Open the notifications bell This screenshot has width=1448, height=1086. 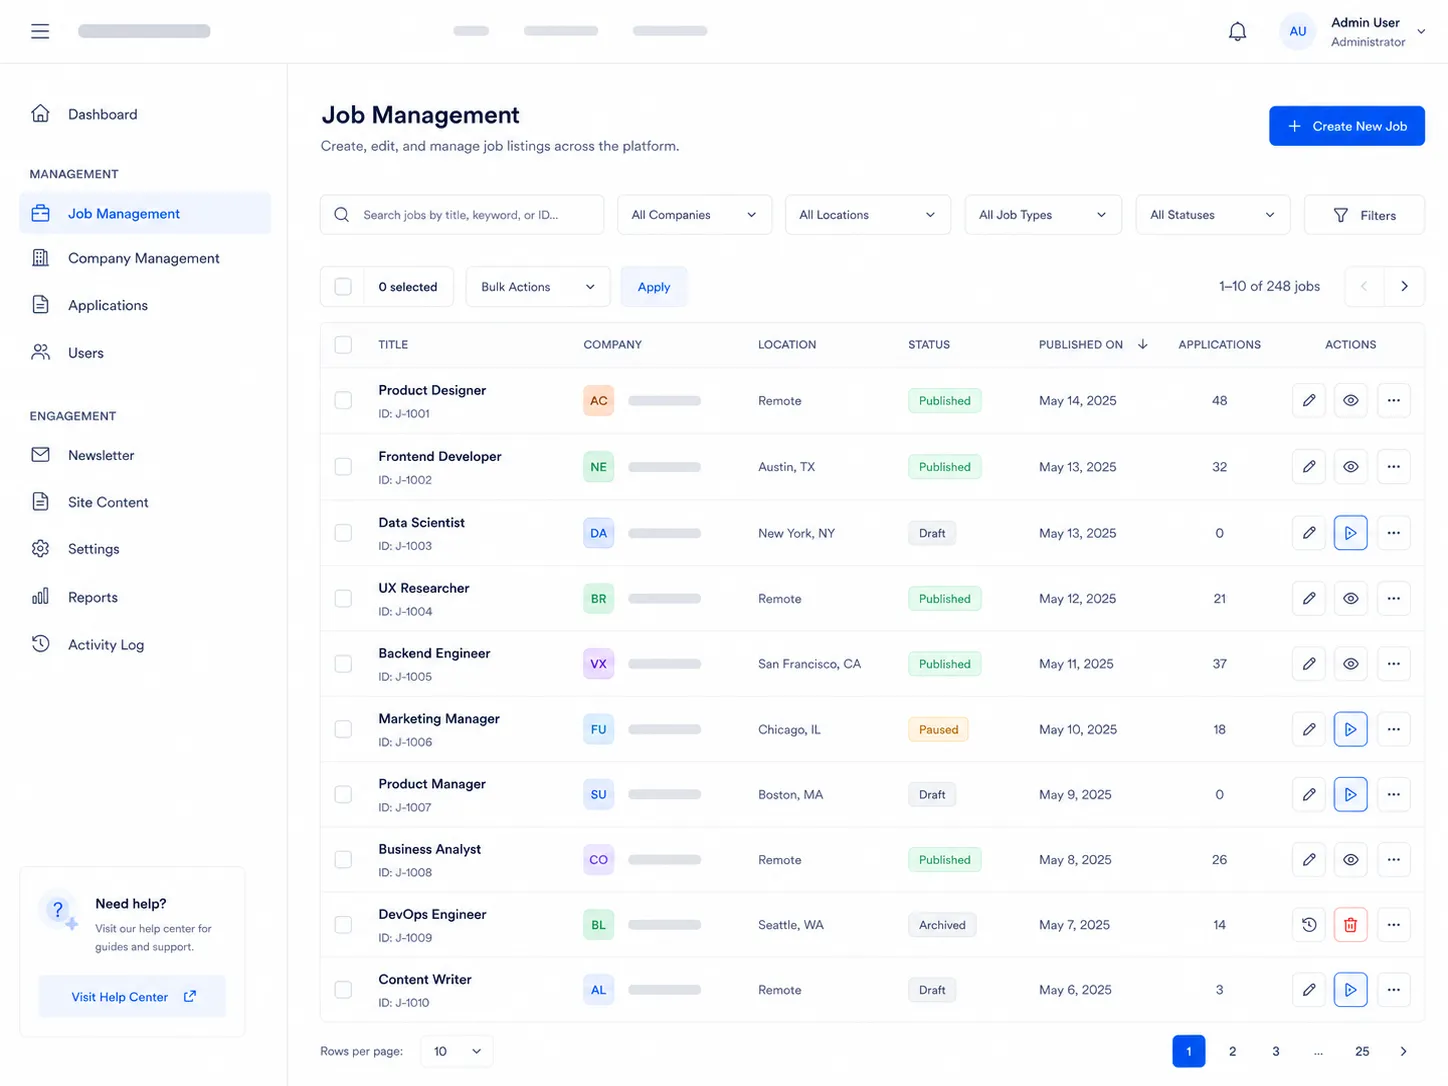pyautogui.click(x=1237, y=32)
